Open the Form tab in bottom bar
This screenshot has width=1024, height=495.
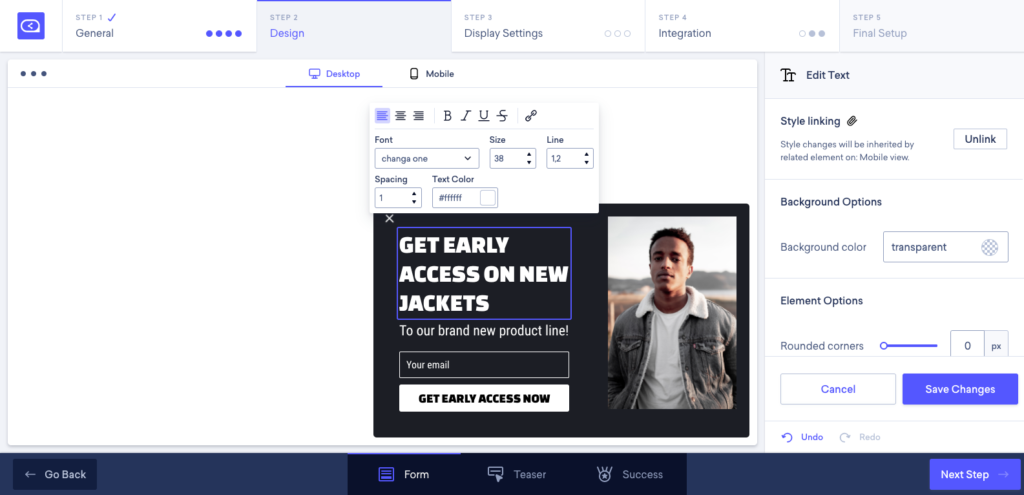(404, 475)
